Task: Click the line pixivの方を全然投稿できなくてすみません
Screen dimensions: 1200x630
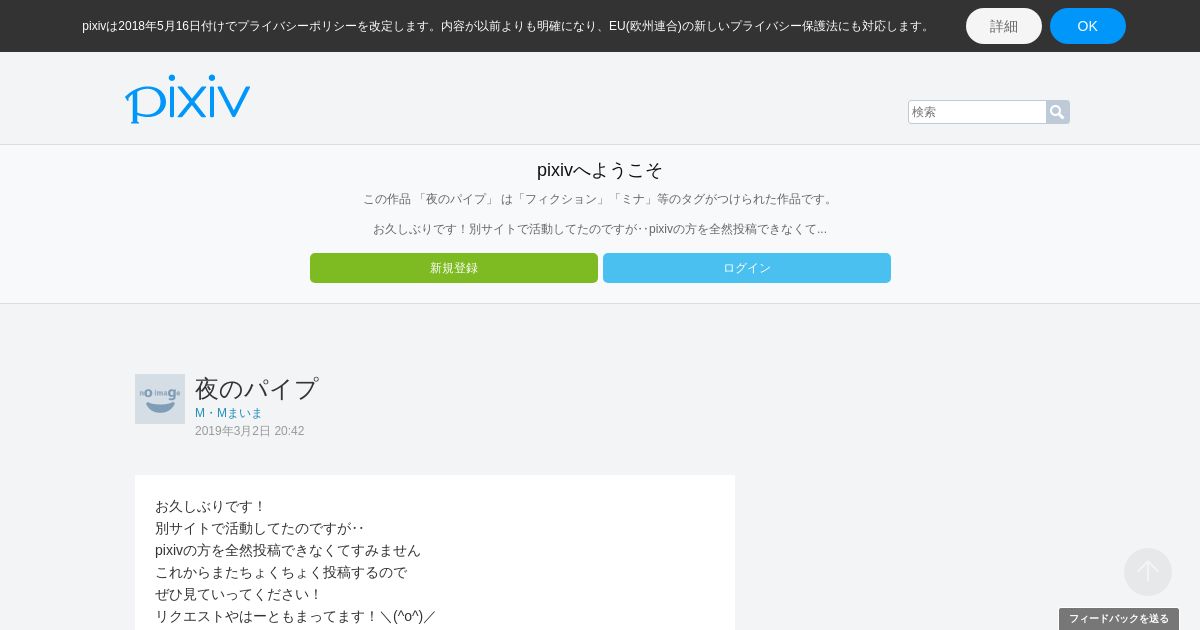Action: pyautogui.click(x=288, y=550)
